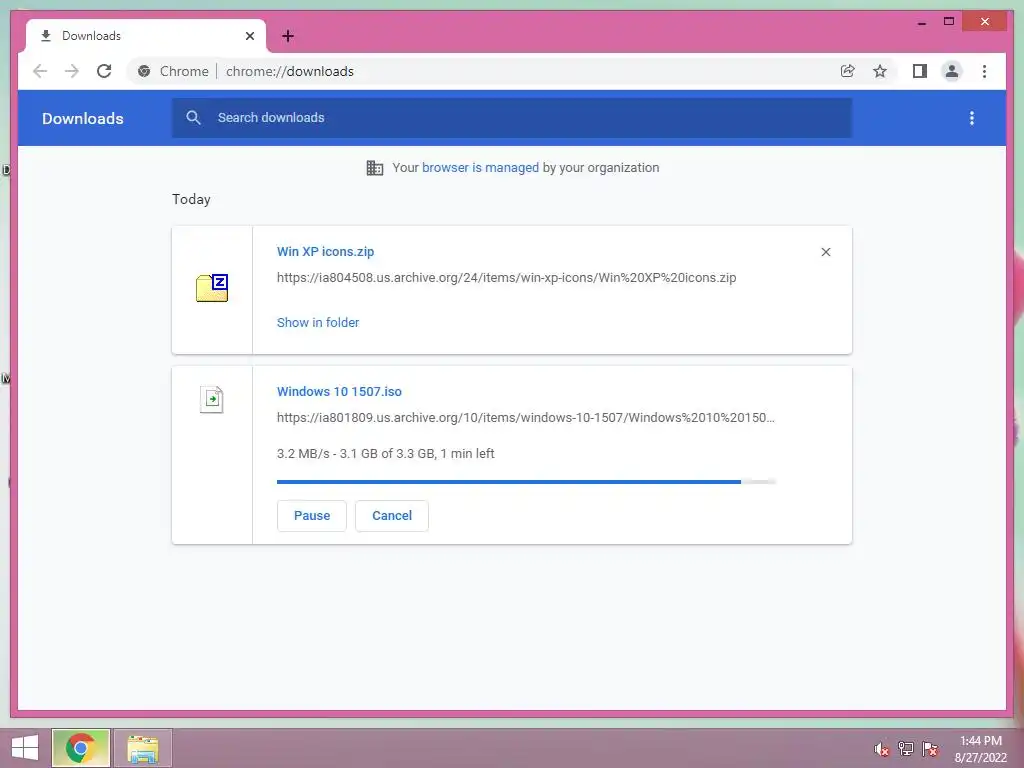Close the Downloads tab
Image resolution: width=1024 pixels, height=768 pixels.
(249, 36)
